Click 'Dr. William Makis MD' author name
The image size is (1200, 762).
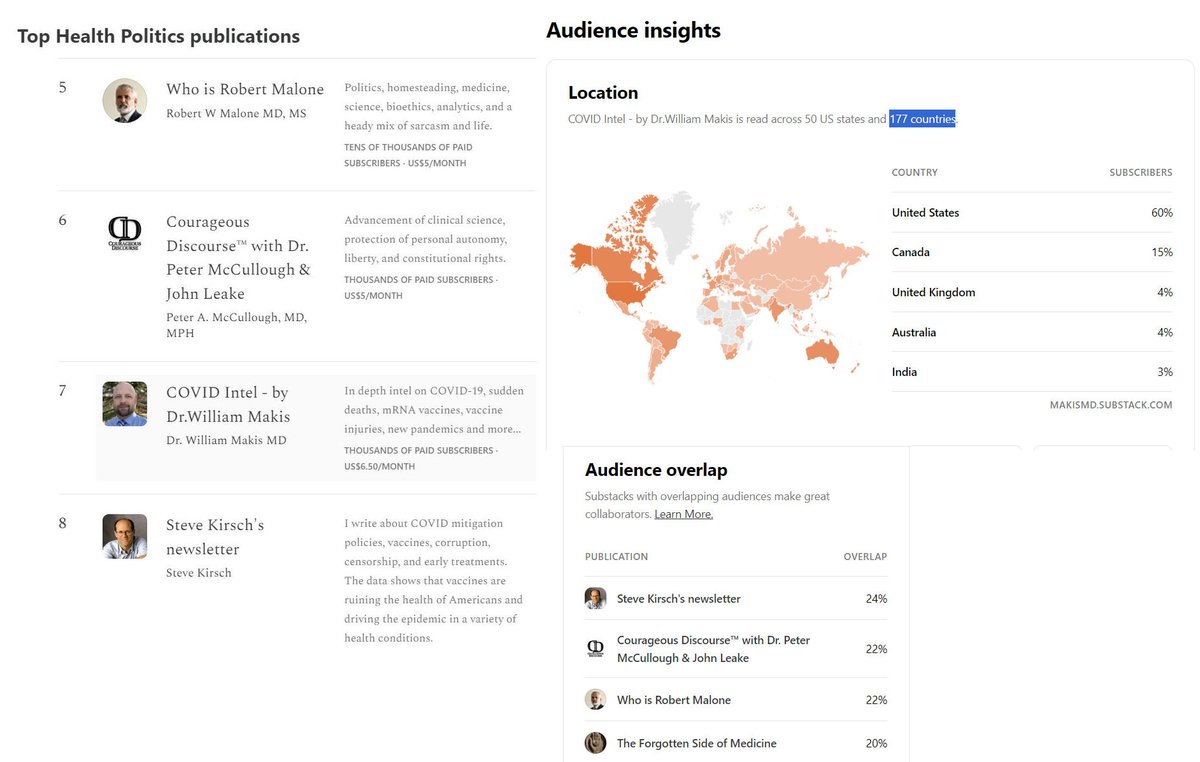[226, 440]
